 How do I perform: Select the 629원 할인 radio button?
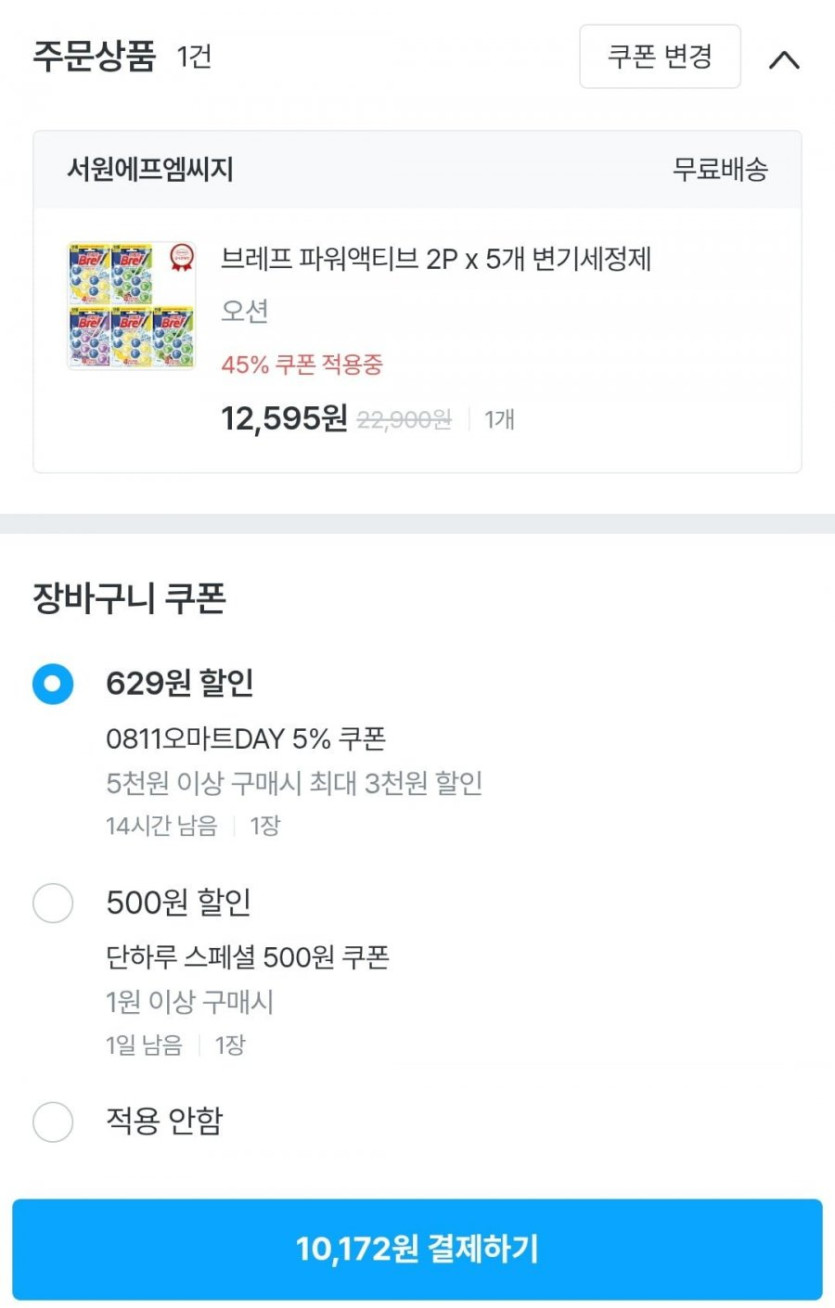tap(53, 684)
